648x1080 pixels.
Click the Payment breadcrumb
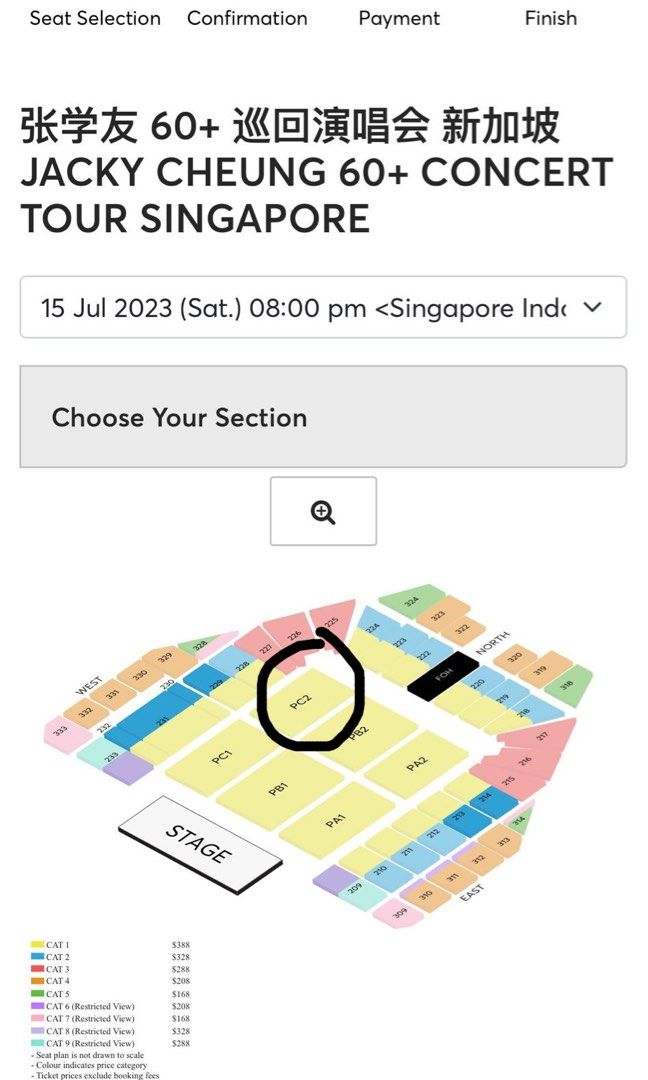coord(399,18)
